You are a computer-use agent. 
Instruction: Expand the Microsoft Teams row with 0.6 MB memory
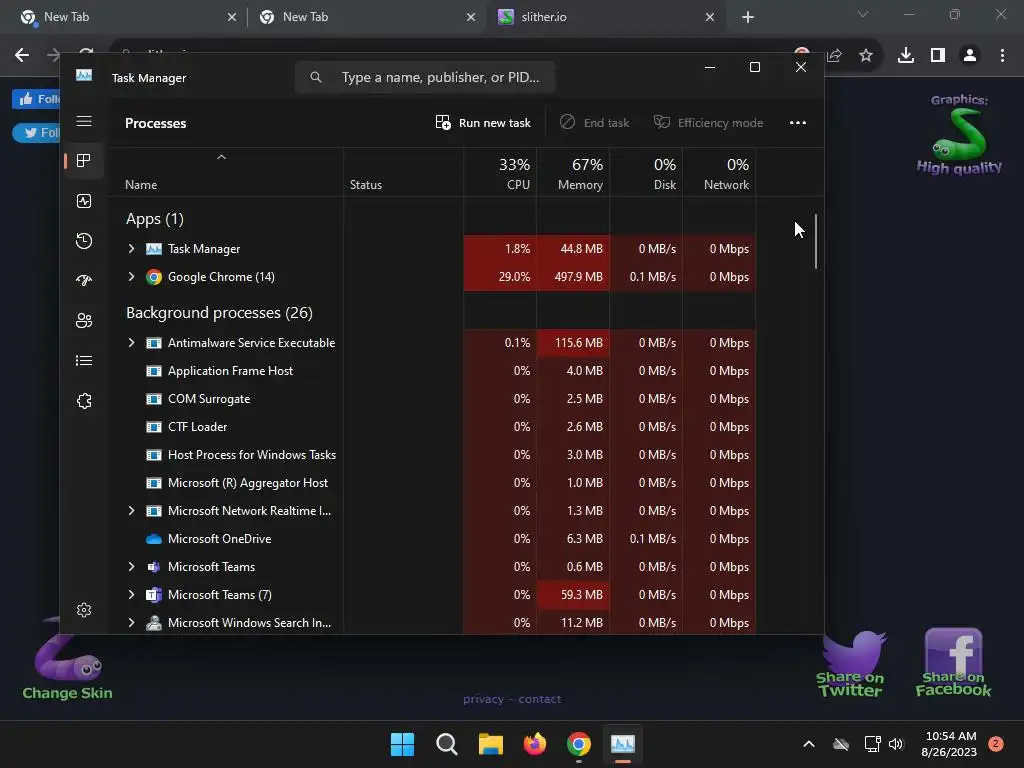[131, 567]
